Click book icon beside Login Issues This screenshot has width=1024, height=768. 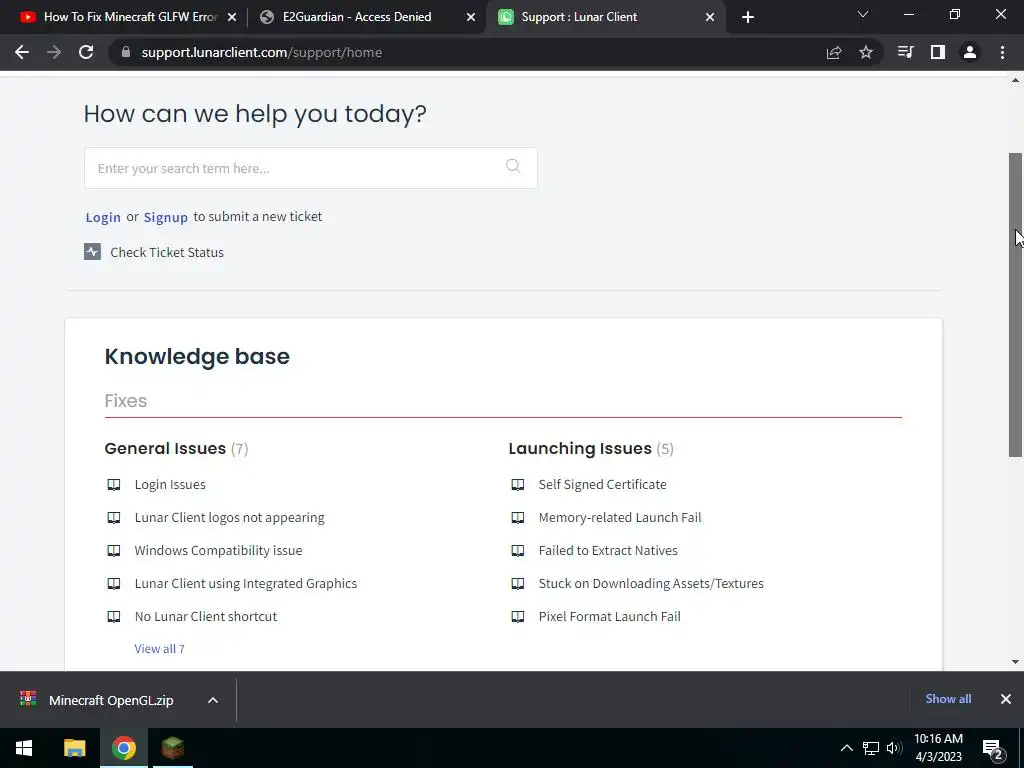tap(114, 485)
